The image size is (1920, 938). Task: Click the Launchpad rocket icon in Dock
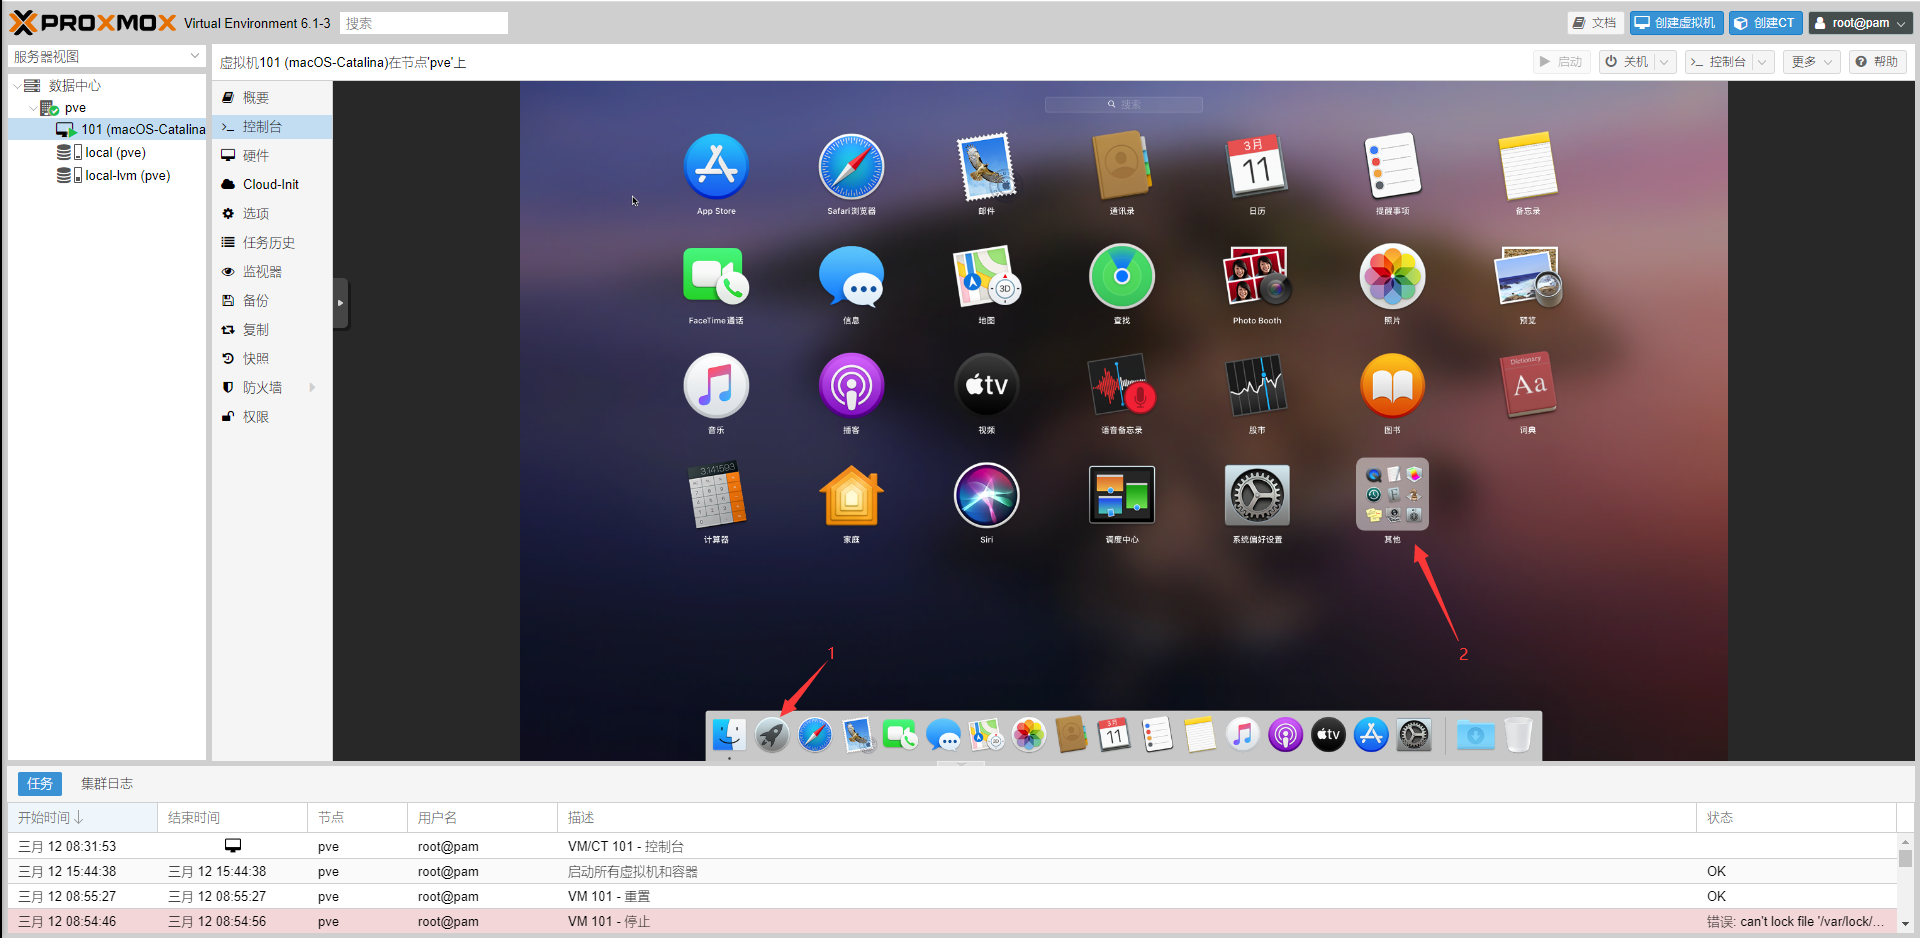[771, 736]
